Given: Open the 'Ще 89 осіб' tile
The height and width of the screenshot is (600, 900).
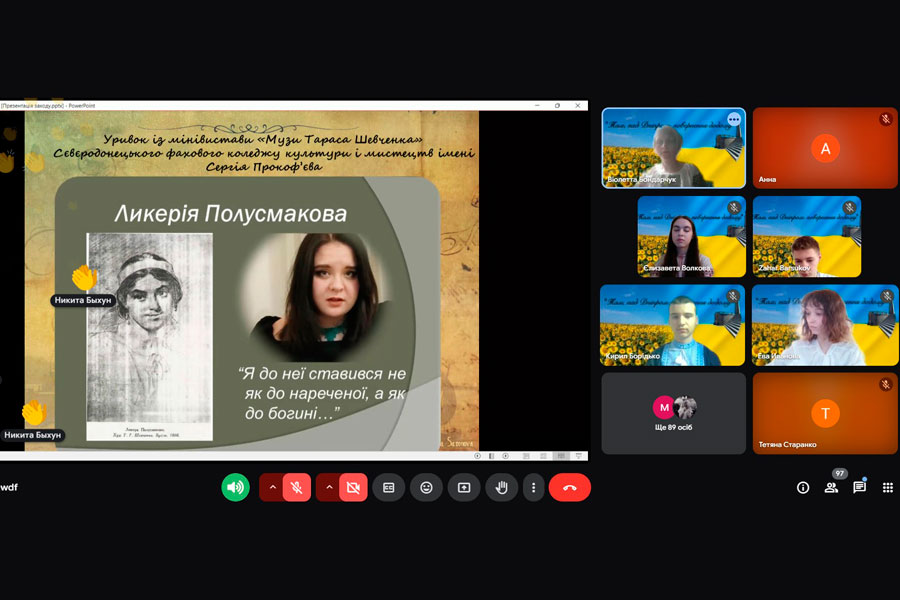Looking at the screenshot, I should pos(673,413).
